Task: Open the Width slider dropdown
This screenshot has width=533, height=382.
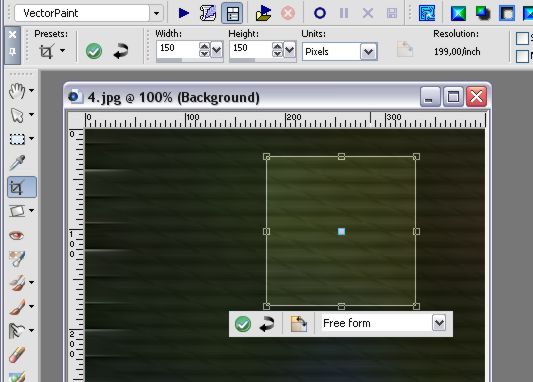Action: tap(217, 50)
